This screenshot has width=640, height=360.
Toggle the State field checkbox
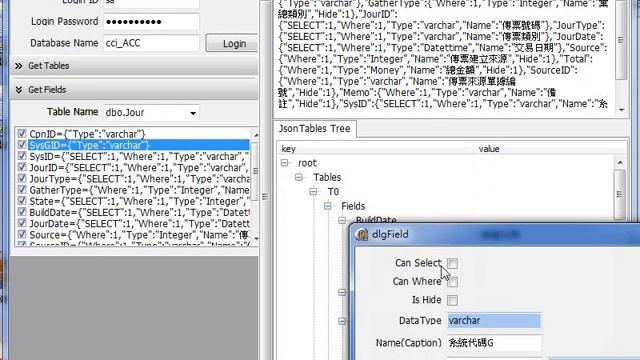point(22,201)
